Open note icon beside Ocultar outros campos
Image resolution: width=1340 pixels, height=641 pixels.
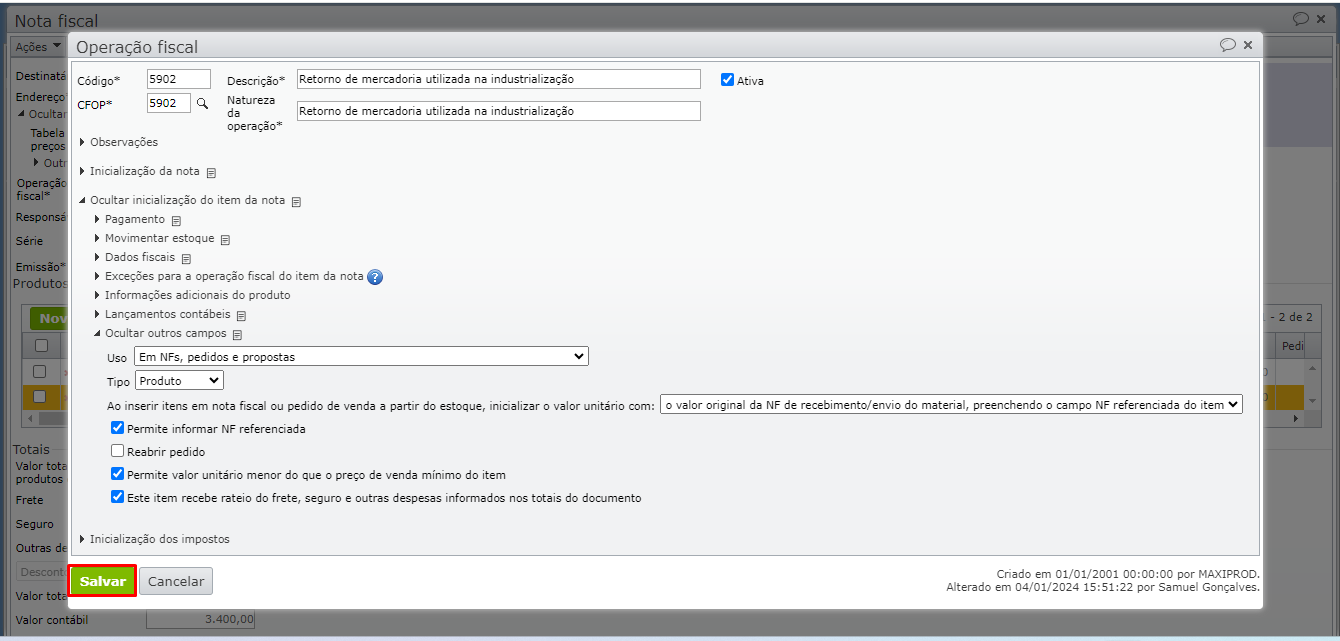pyautogui.click(x=237, y=334)
